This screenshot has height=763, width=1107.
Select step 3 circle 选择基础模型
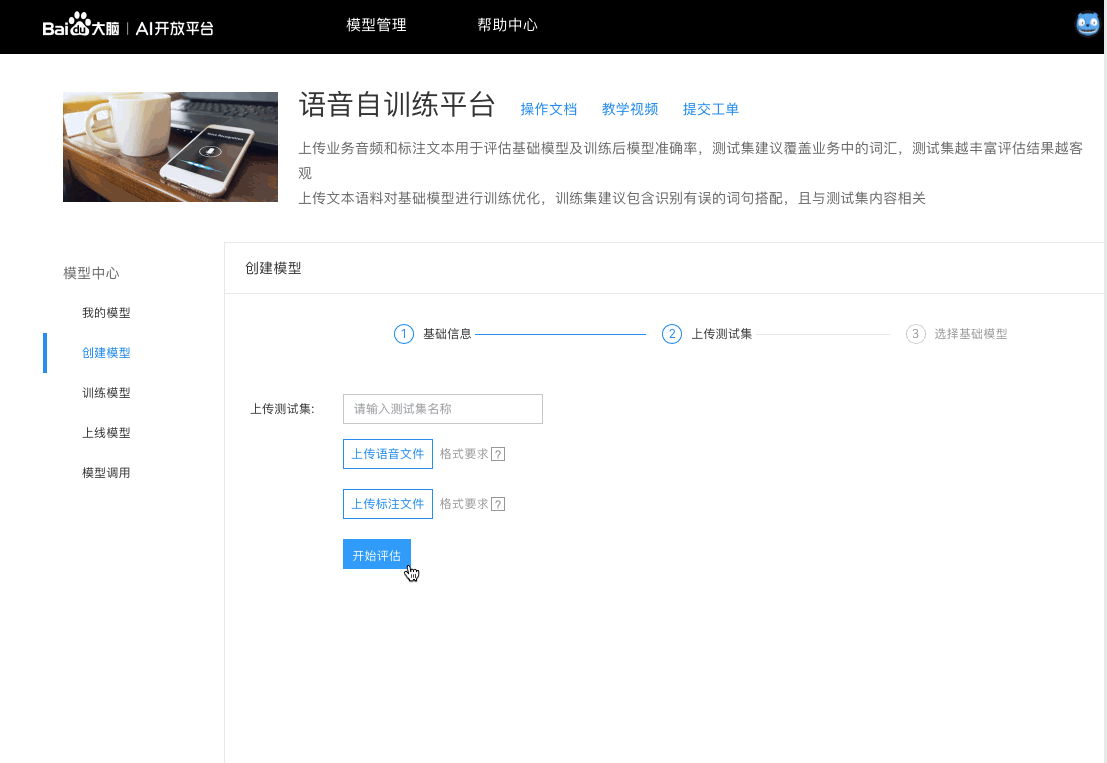coord(915,334)
